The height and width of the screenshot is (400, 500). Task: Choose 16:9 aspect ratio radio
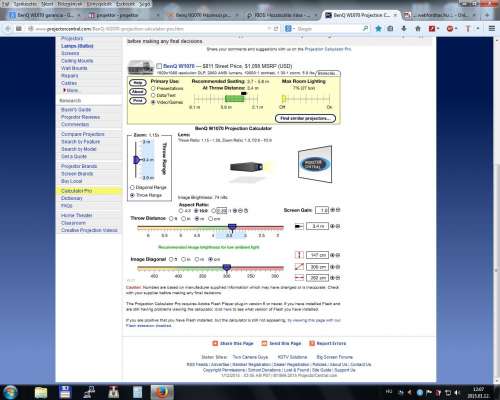(x=196, y=211)
